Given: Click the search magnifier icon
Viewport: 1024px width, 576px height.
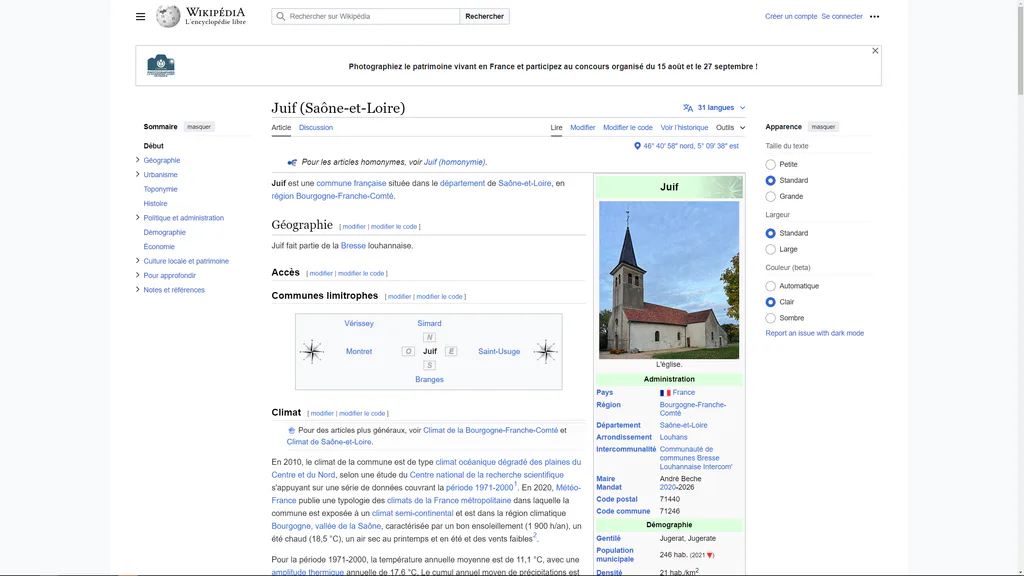Looking at the screenshot, I should point(281,16).
